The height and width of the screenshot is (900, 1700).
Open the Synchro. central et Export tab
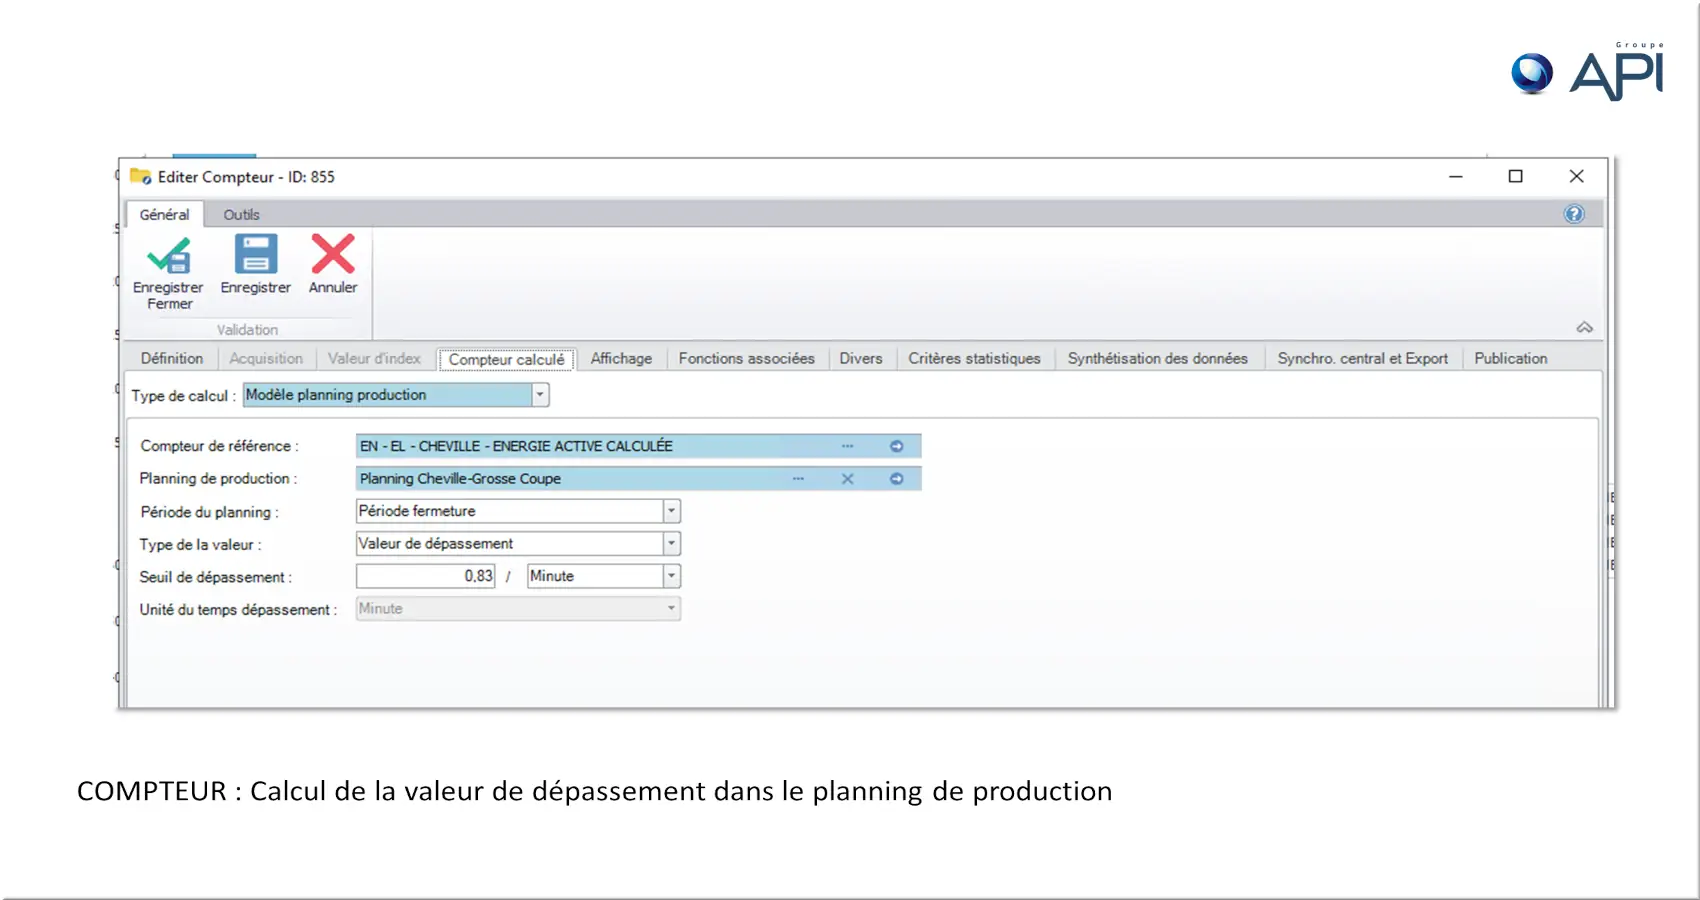[1362, 358]
